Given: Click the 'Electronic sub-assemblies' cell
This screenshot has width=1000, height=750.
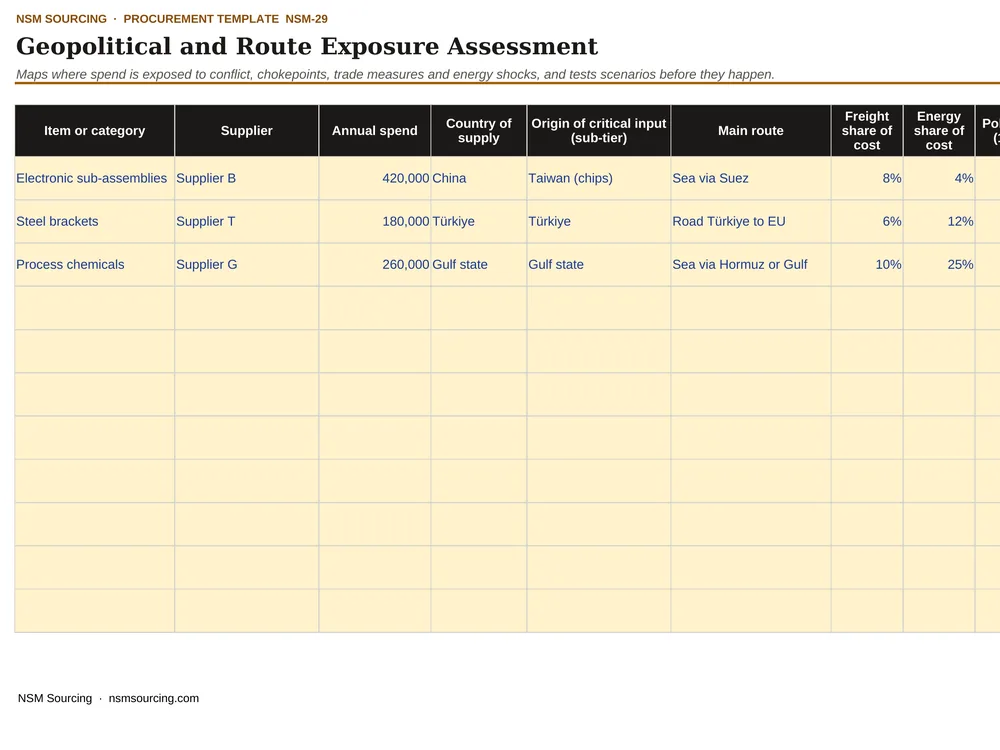Looking at the screenshot, I should (x=94, y=179).
